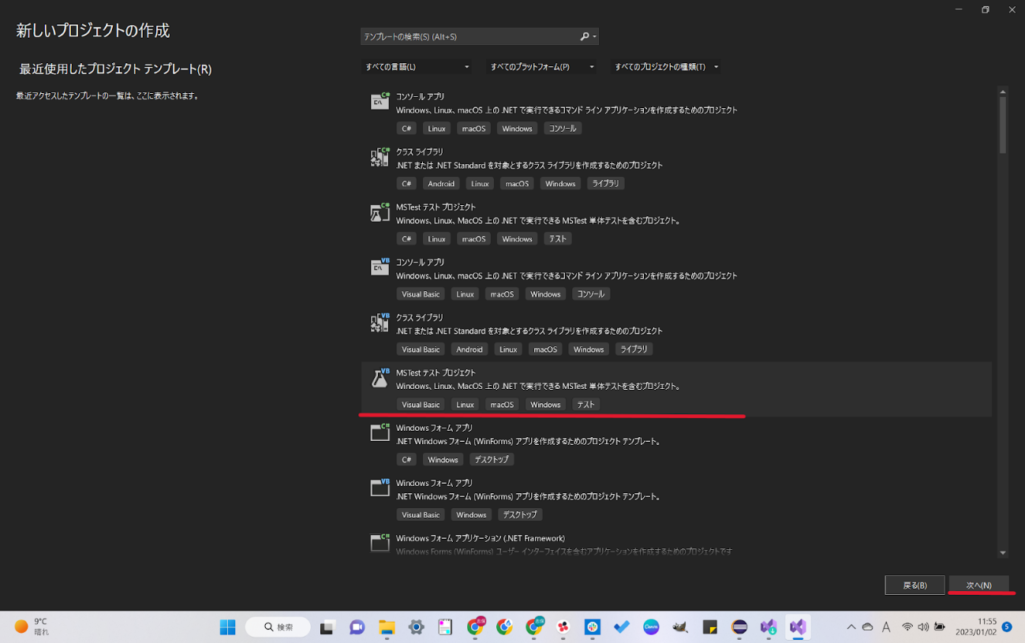Open the Windows Start menu
This screenshot has width=1025, height=643.
pos(227,627)
